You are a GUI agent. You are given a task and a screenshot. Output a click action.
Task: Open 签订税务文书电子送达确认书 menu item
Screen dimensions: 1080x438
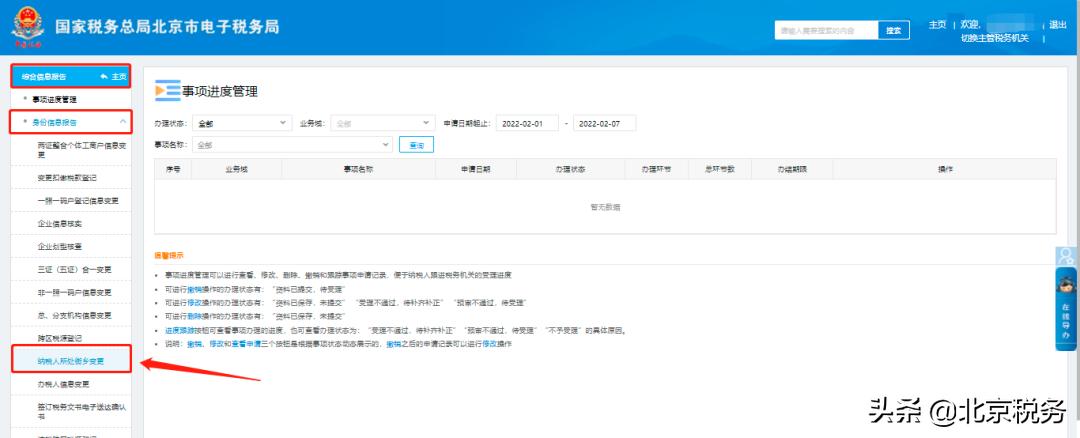[81, 411]
